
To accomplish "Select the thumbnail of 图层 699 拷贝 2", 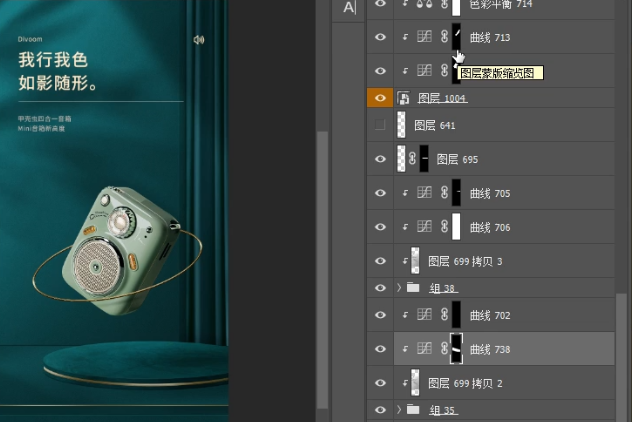I will 415,383.
